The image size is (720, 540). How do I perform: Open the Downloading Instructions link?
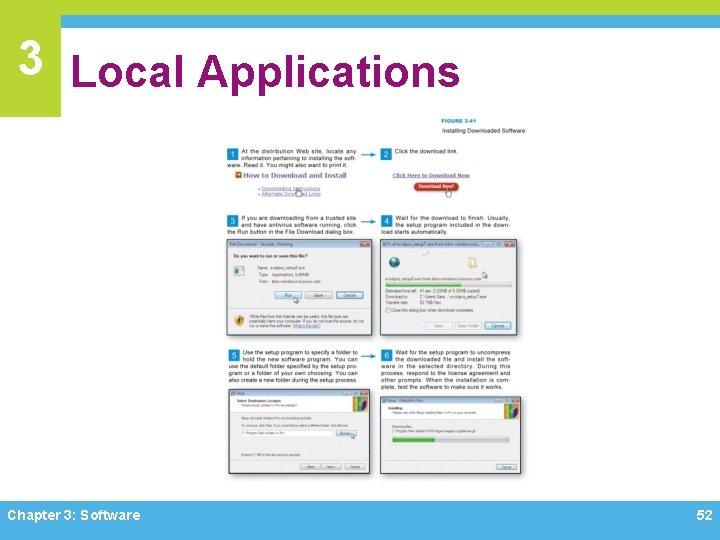(291, 188)
